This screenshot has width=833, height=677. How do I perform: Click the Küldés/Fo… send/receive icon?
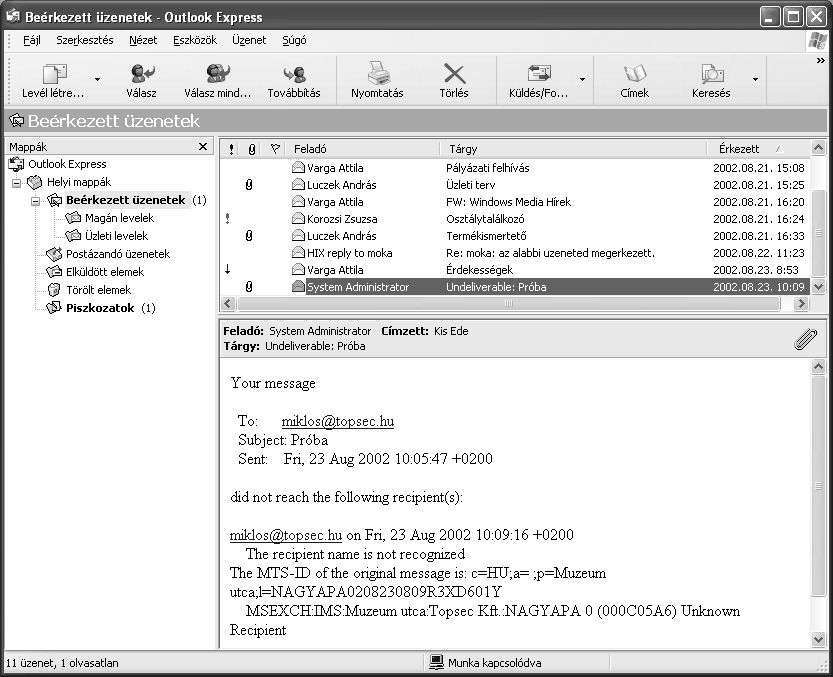pyautogui.click(x=539, y=74)
